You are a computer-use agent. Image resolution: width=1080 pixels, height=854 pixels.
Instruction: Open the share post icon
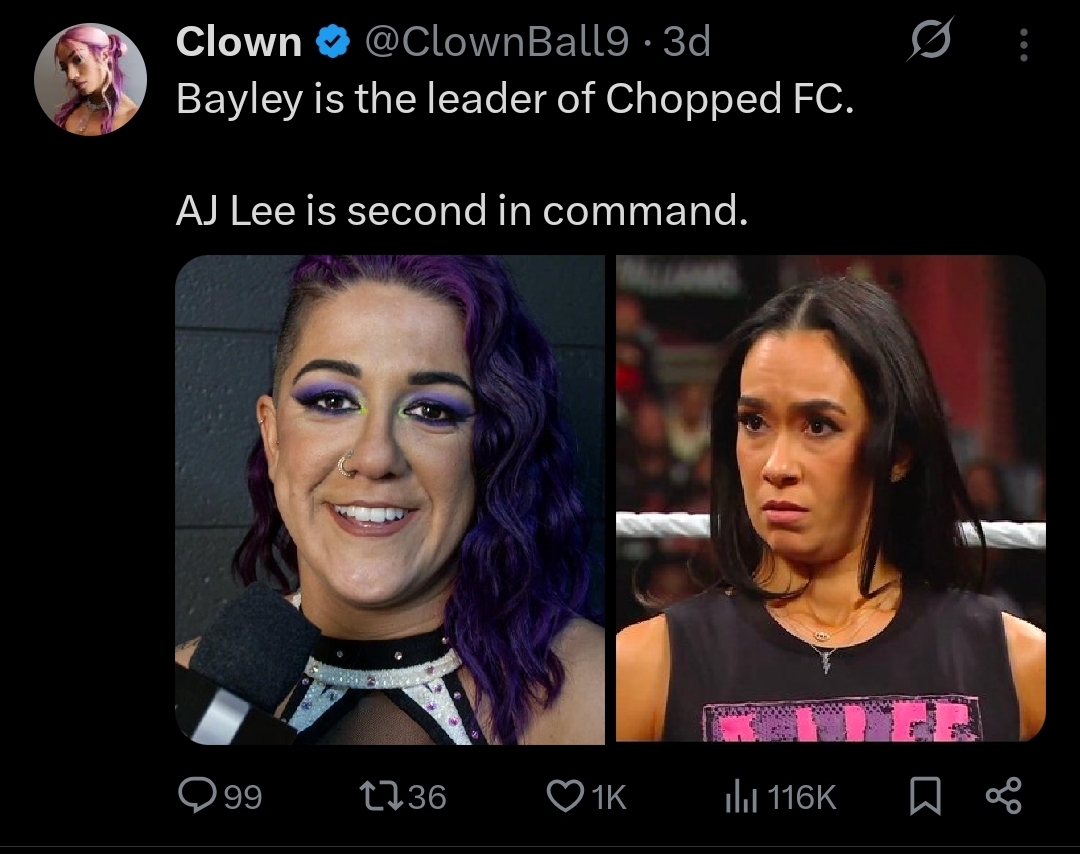click(1004, 795)
